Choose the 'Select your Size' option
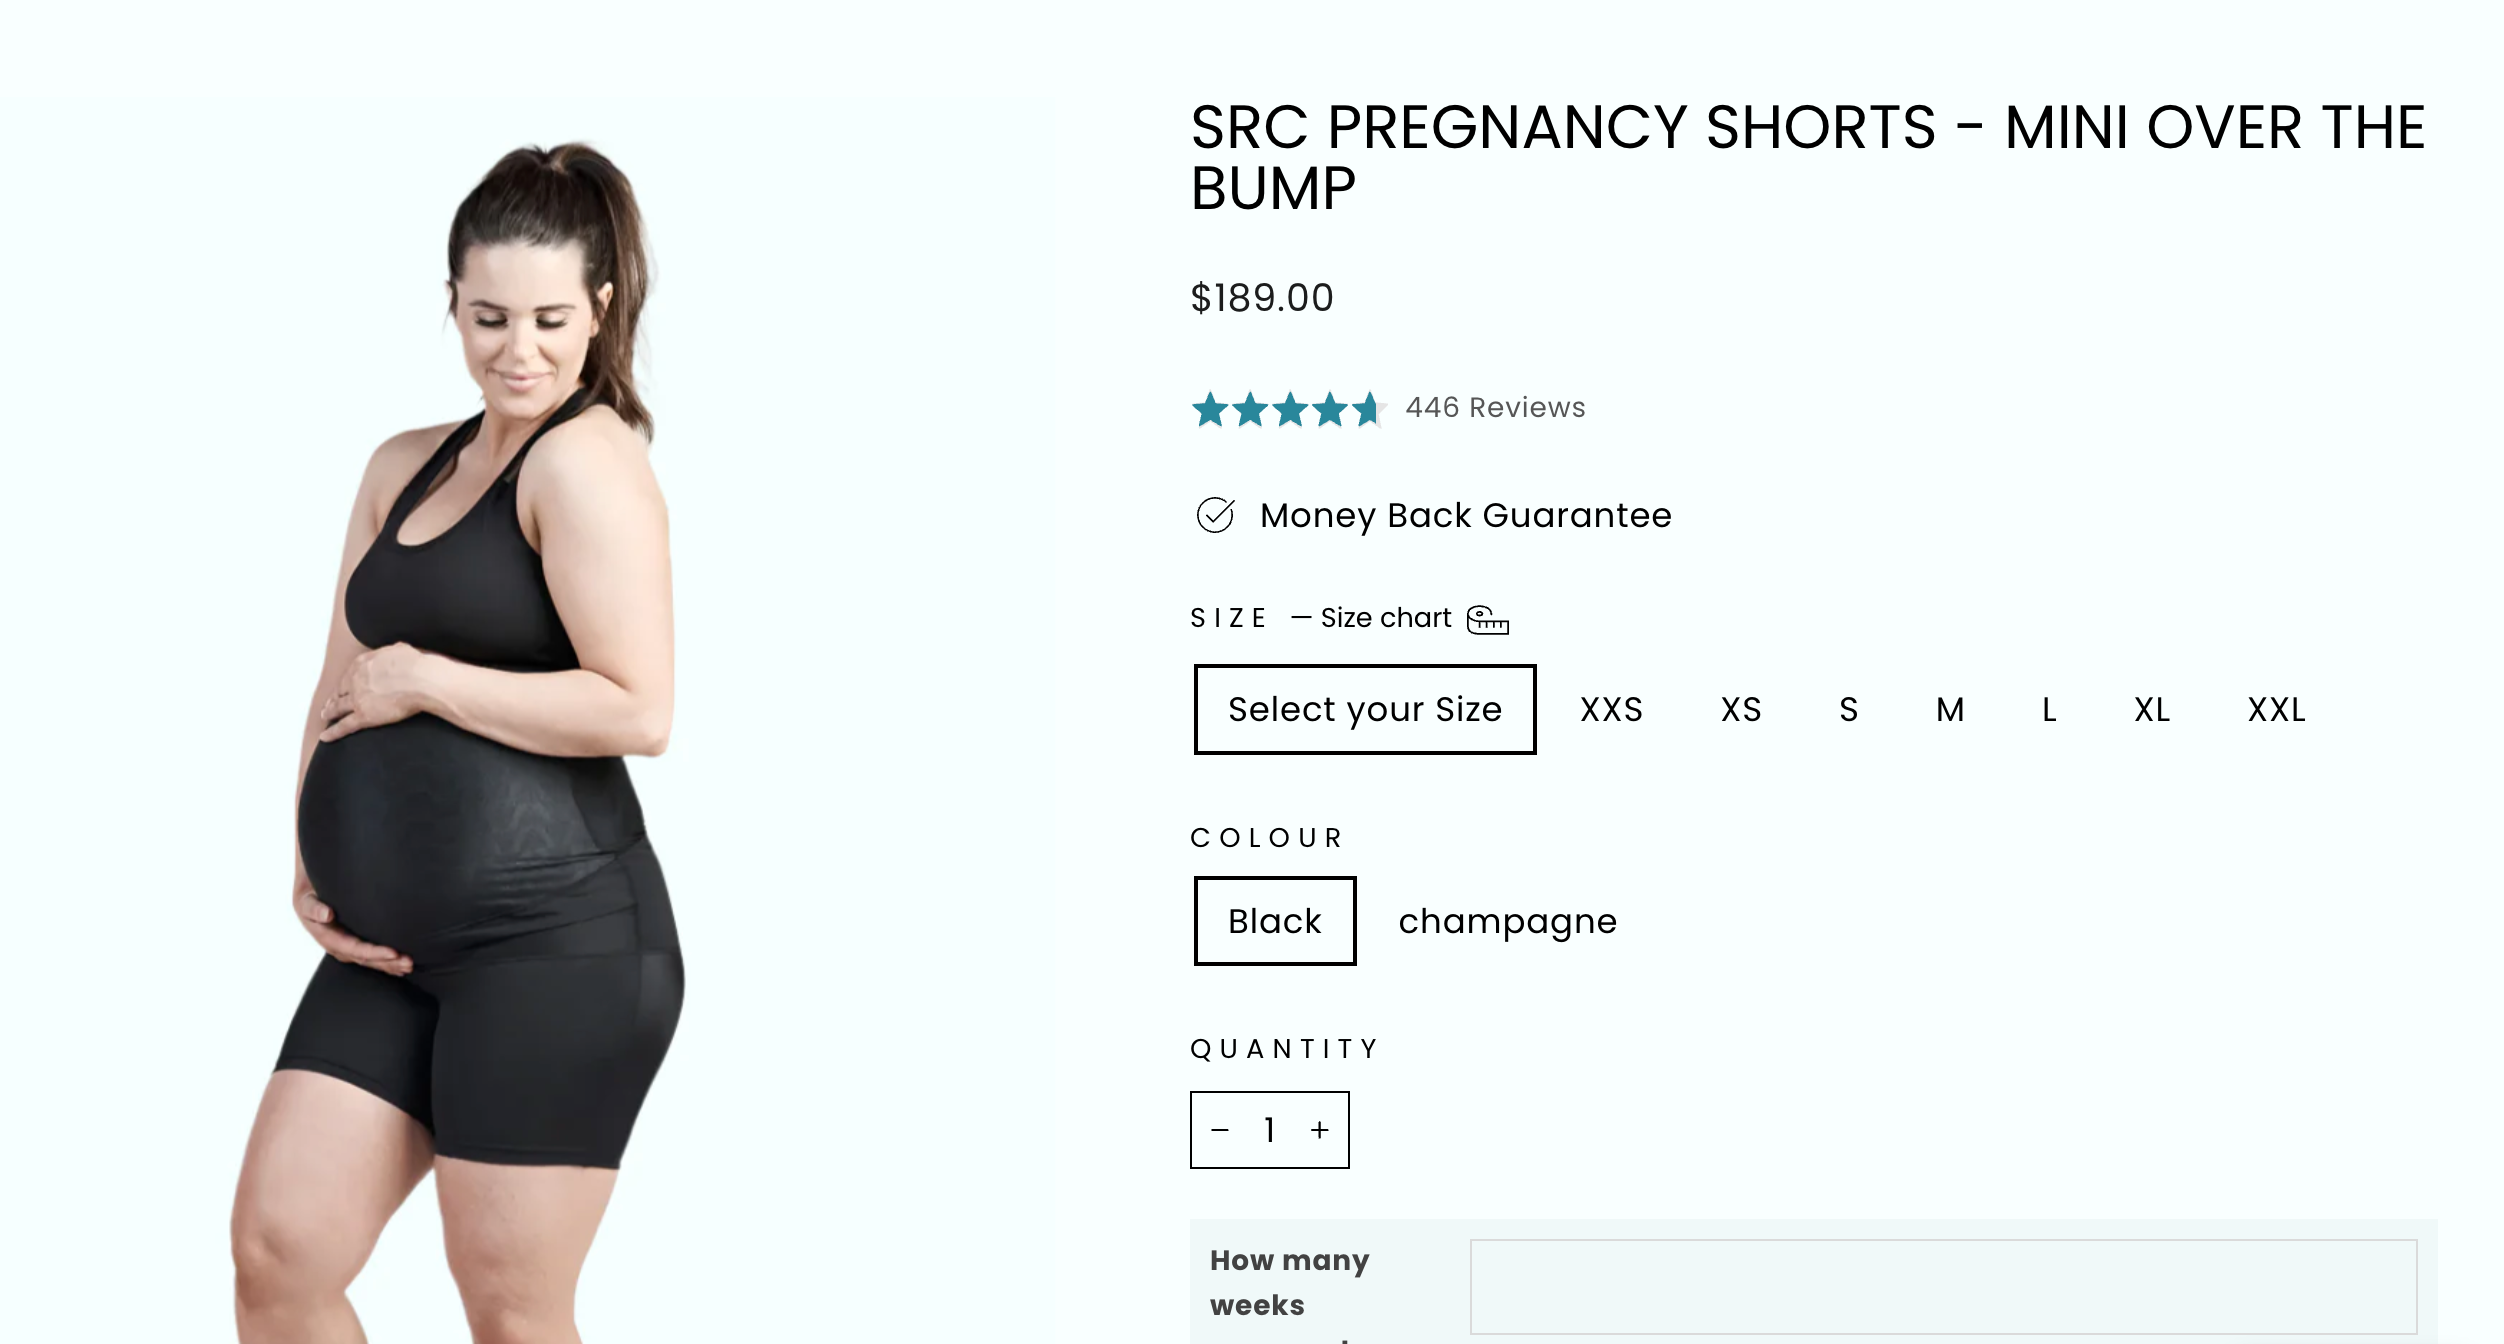The width and height of the screenshot is (2504, 1344). (1365, 710)
